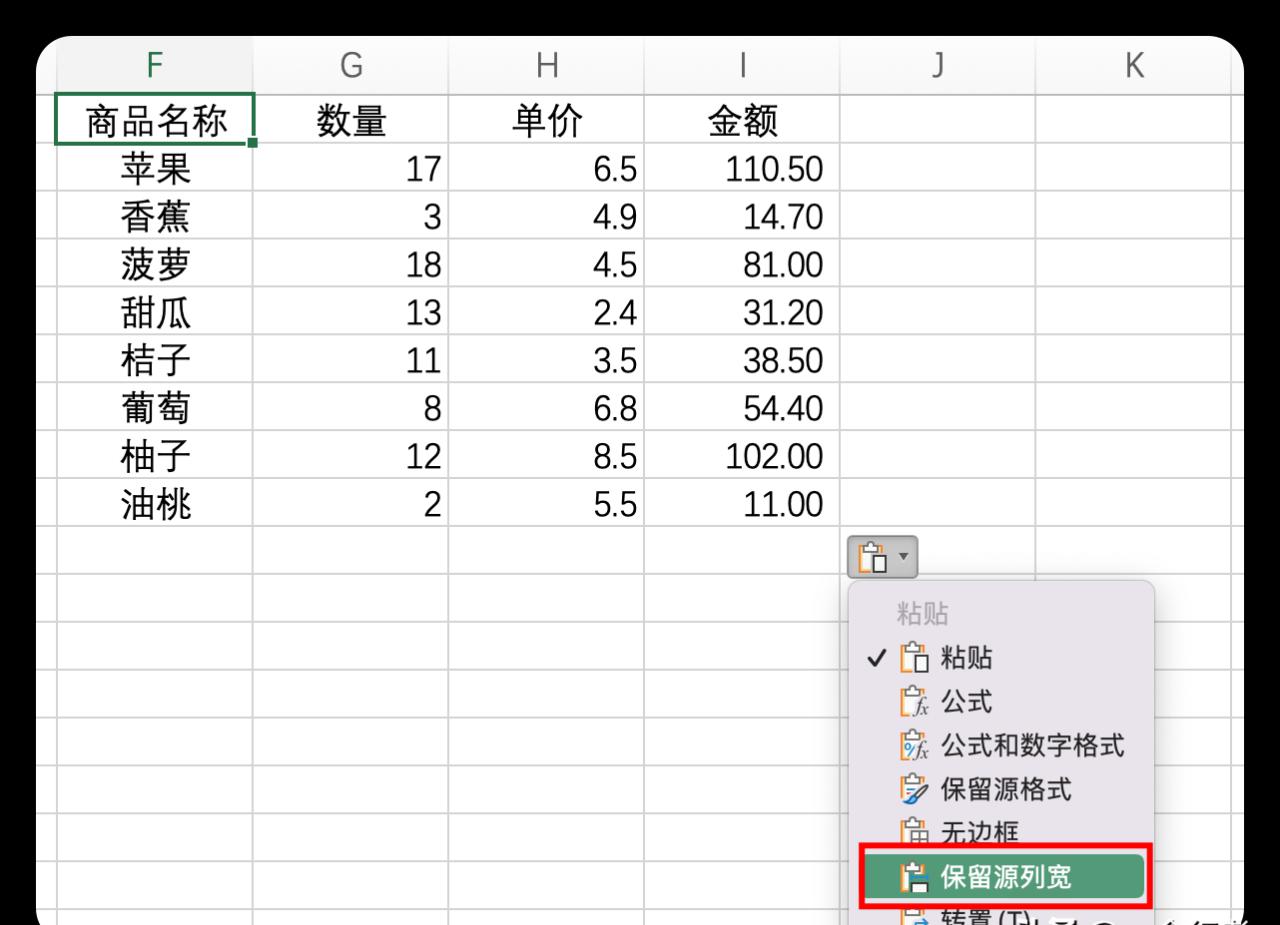The height and width of the screenshot is (925, 1280).
Task: Select 公式 paste option
Action: coord(1001,702)
